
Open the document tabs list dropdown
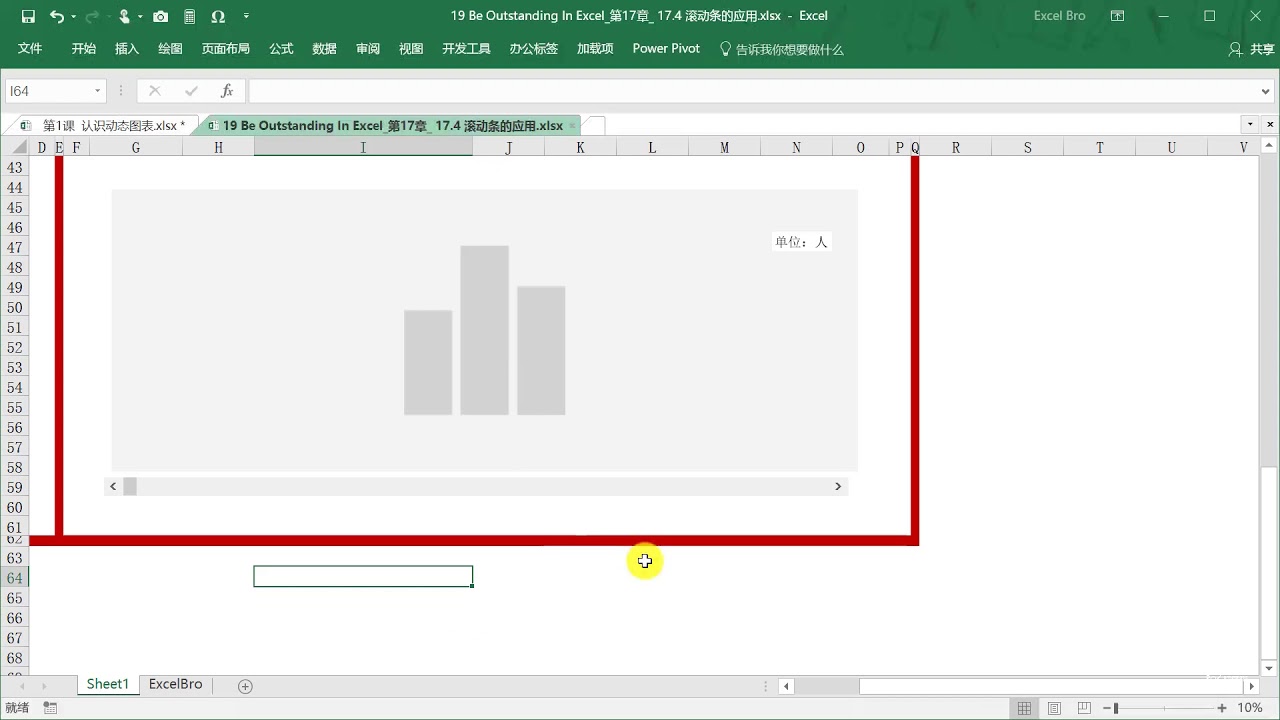click(1250, 125)
